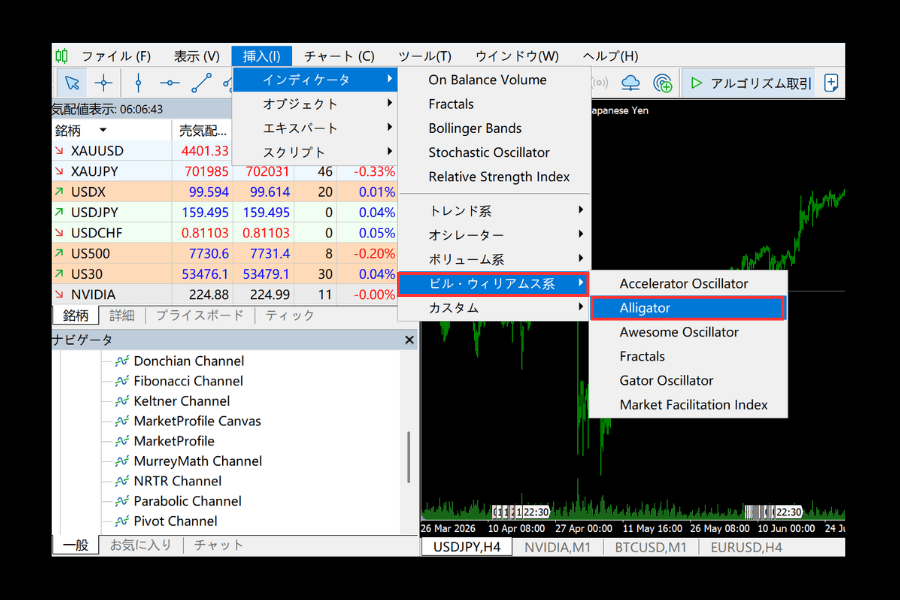Open the 表示 (V) menu
900x600 pixels.
pyautogui.click(x=197, y=56)
